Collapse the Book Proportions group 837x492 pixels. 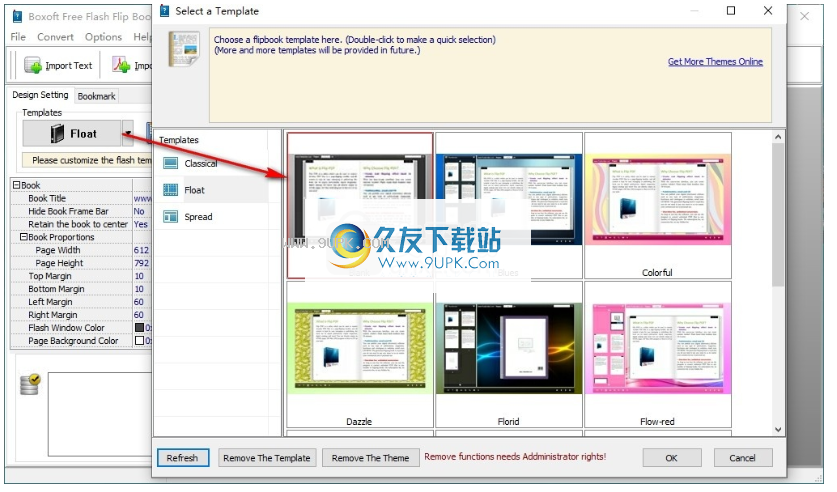pos(23,236)
